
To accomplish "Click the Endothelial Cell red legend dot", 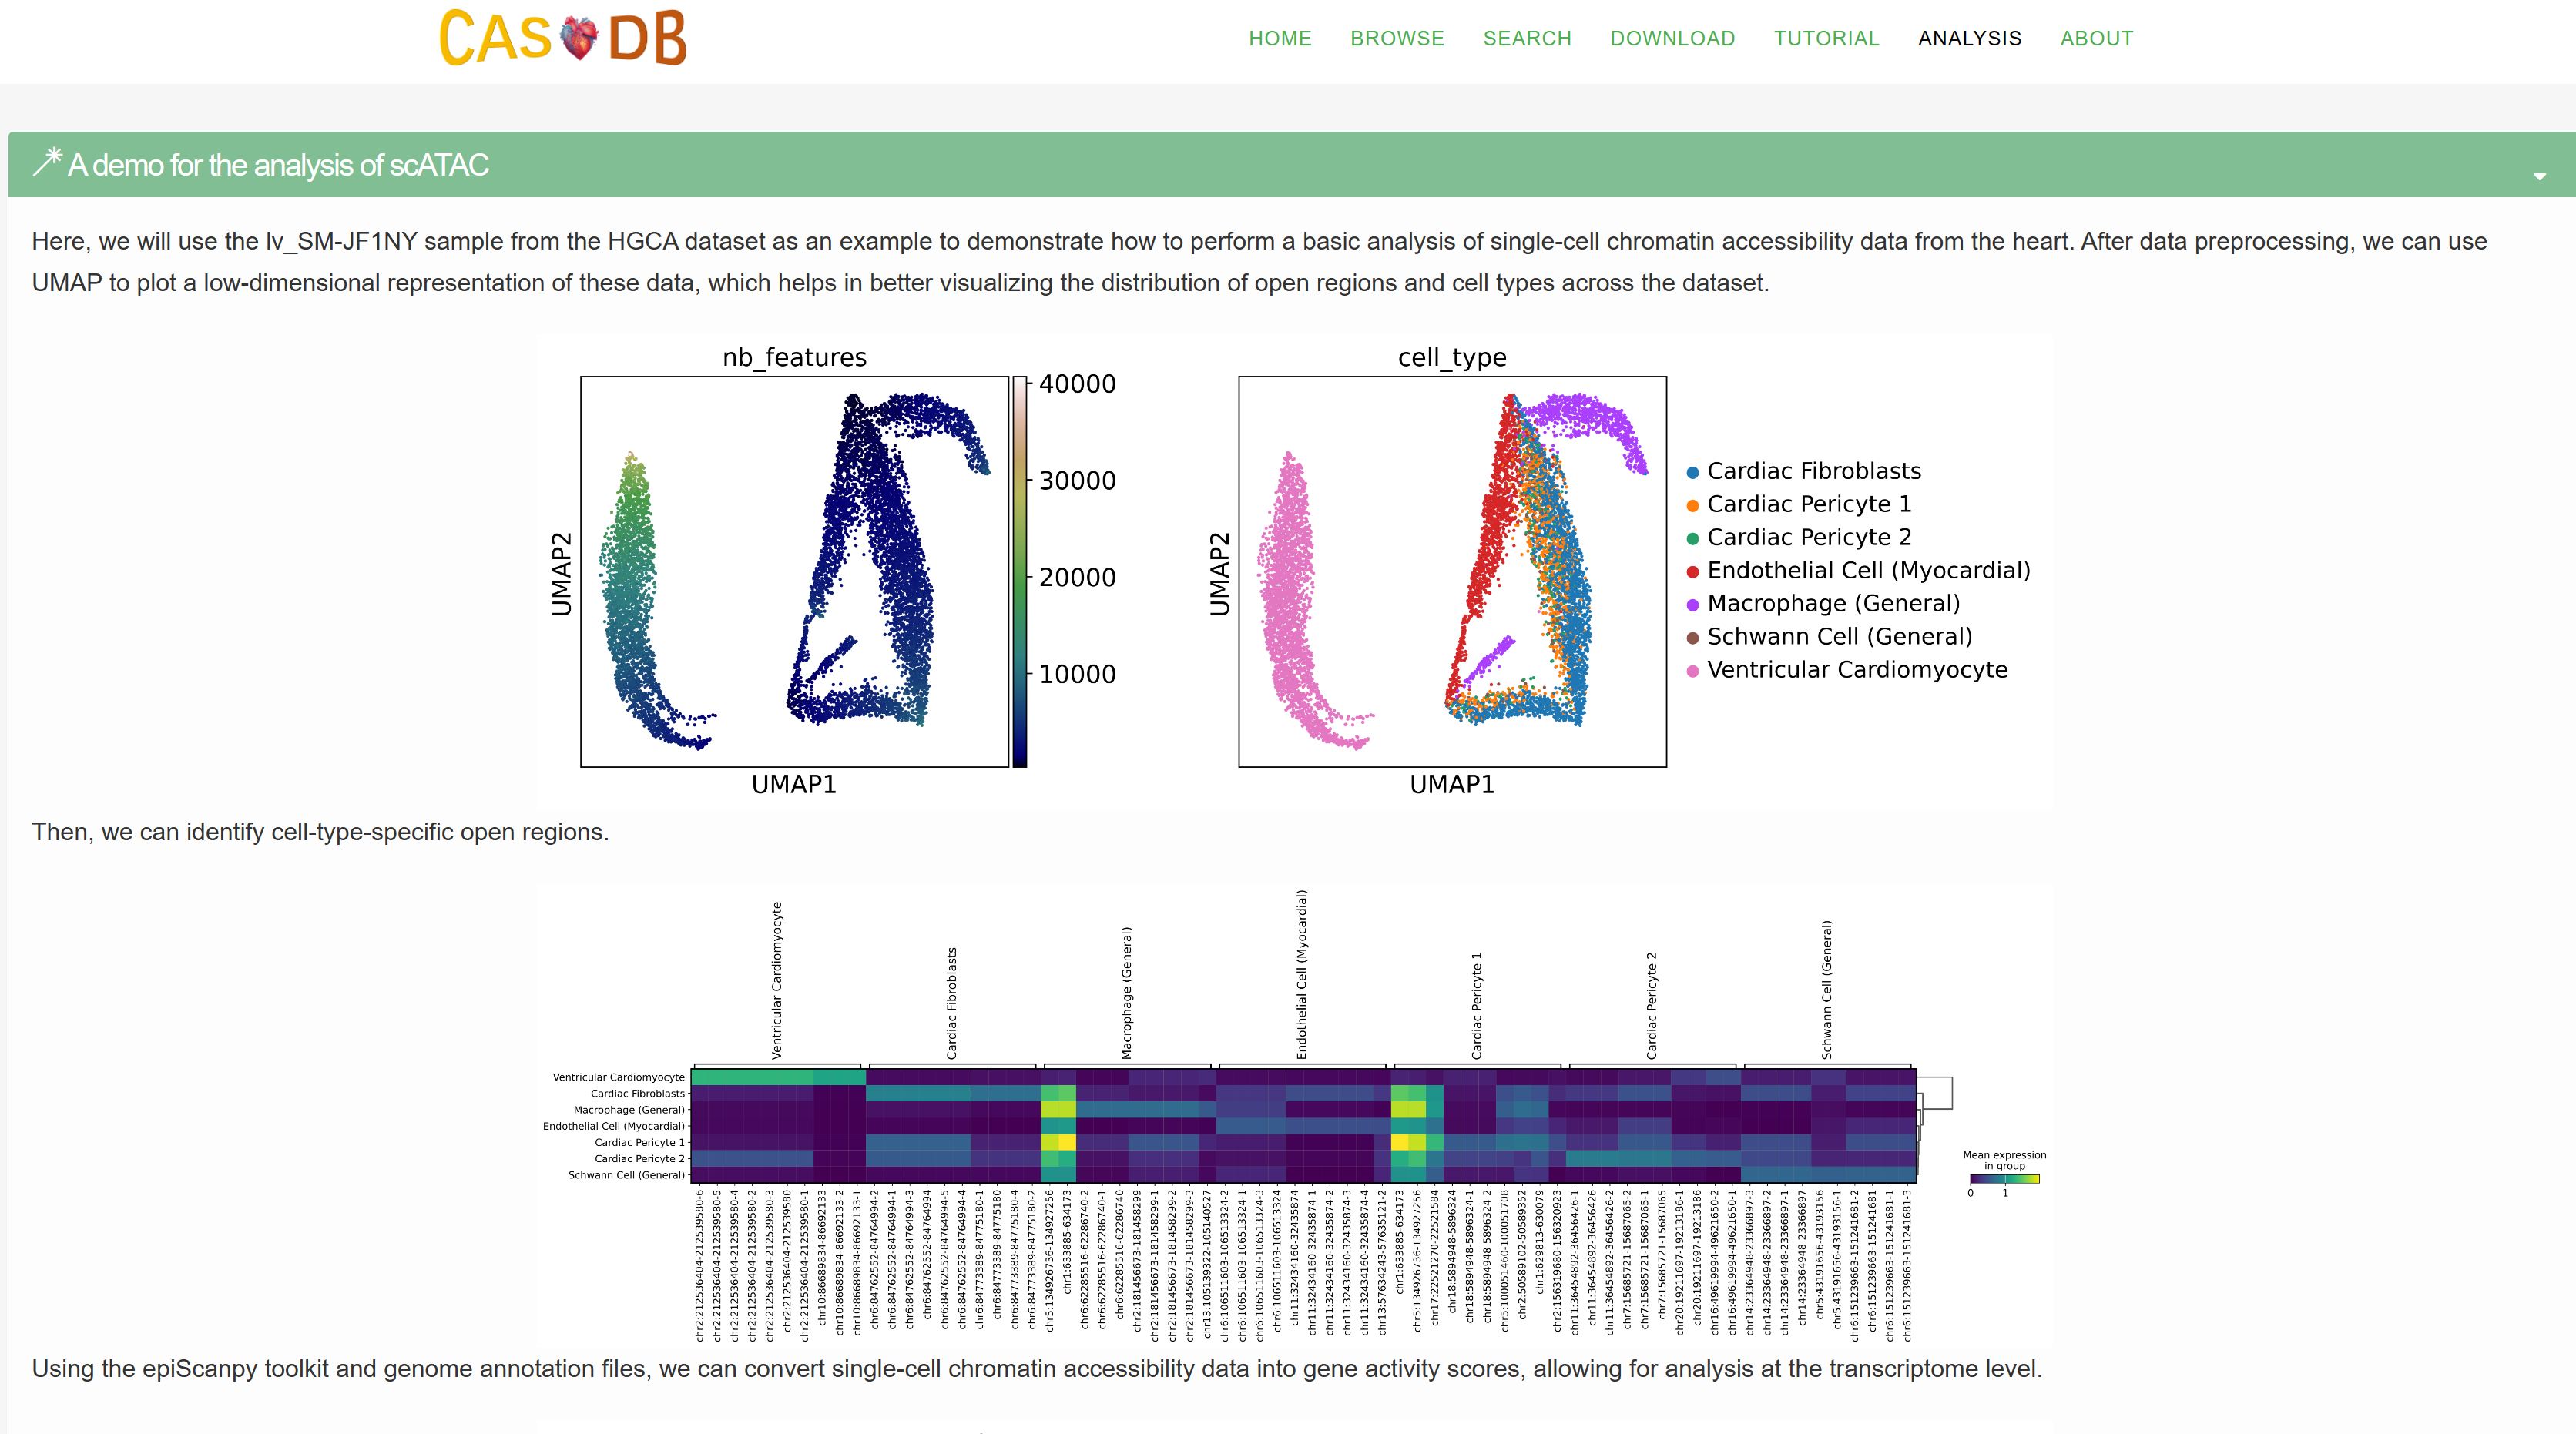I will (1692, 572).
